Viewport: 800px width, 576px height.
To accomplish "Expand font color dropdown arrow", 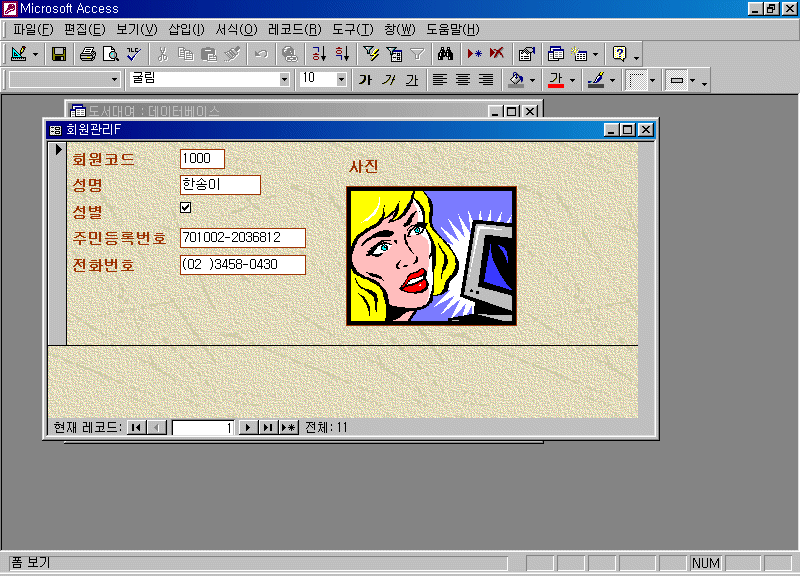I will (572, 81).
